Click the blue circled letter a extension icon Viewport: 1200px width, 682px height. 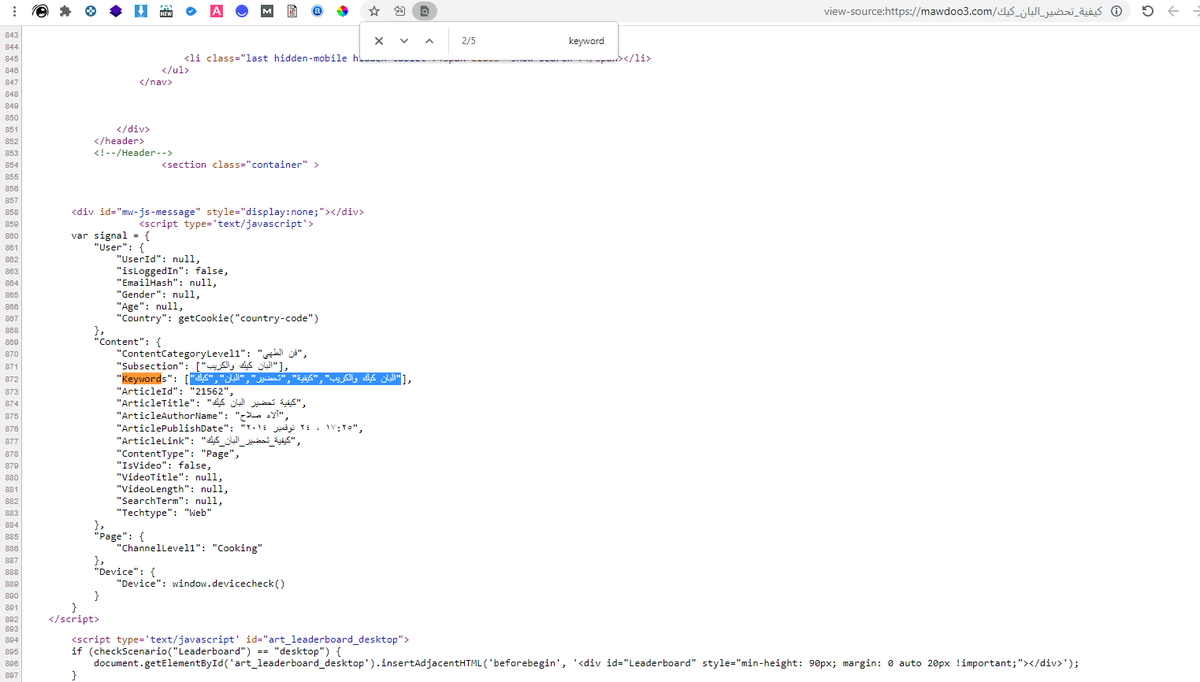[x=317, y=11]
